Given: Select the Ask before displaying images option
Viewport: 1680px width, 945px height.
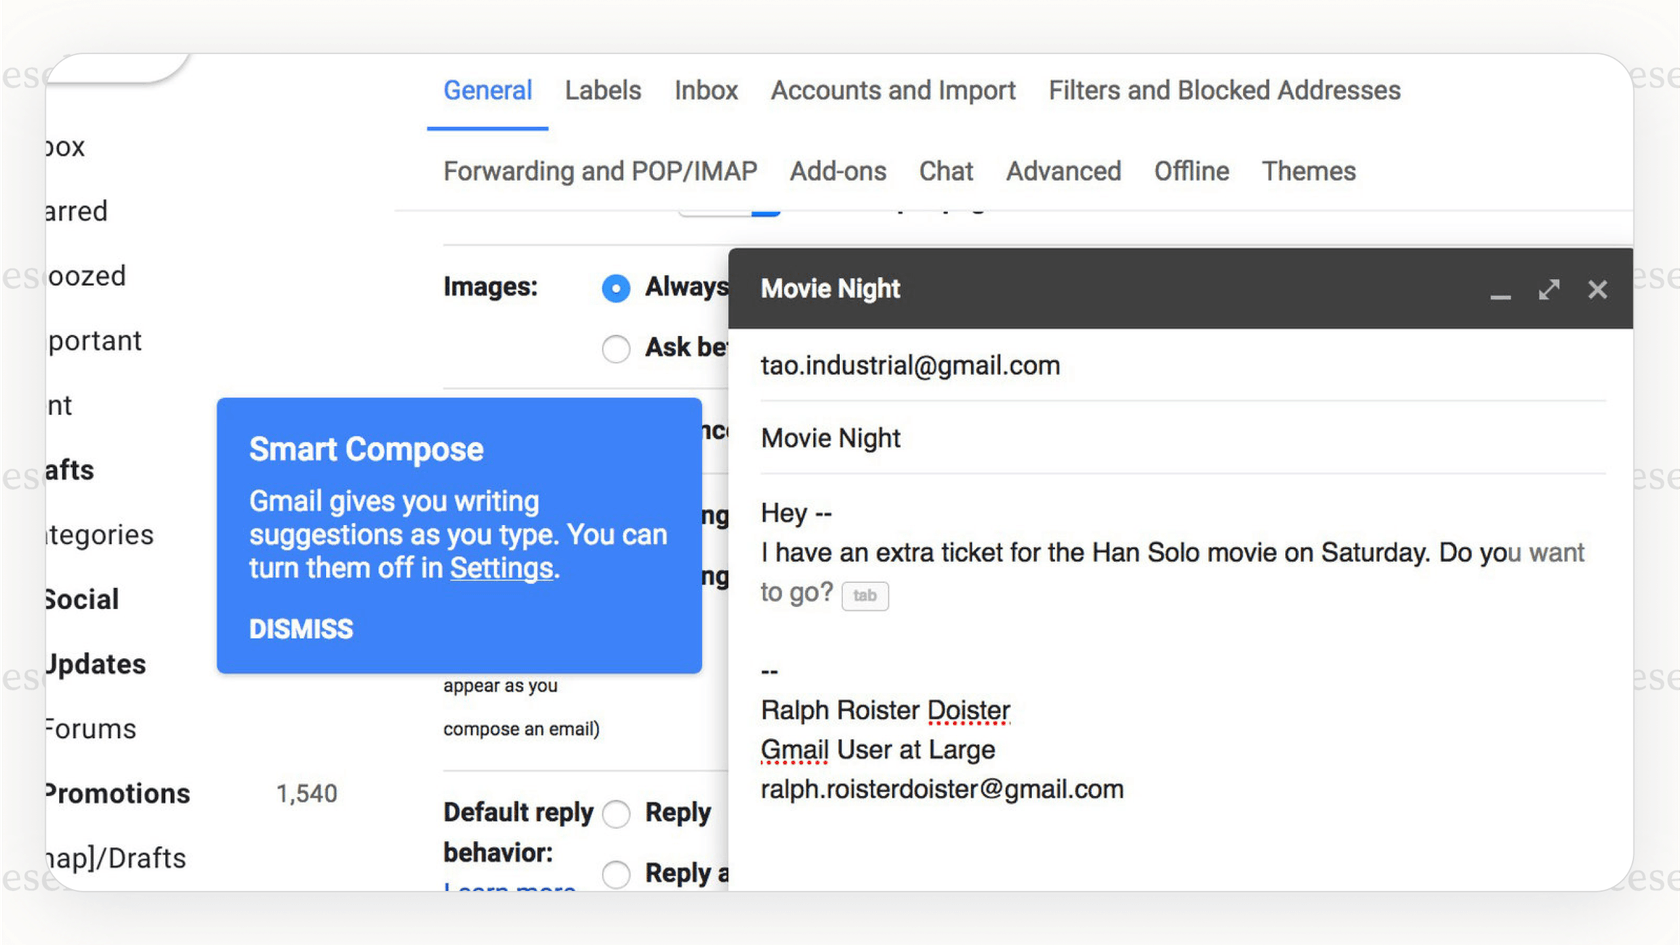Looking at the screenshot, I should (x=616, y=349).
